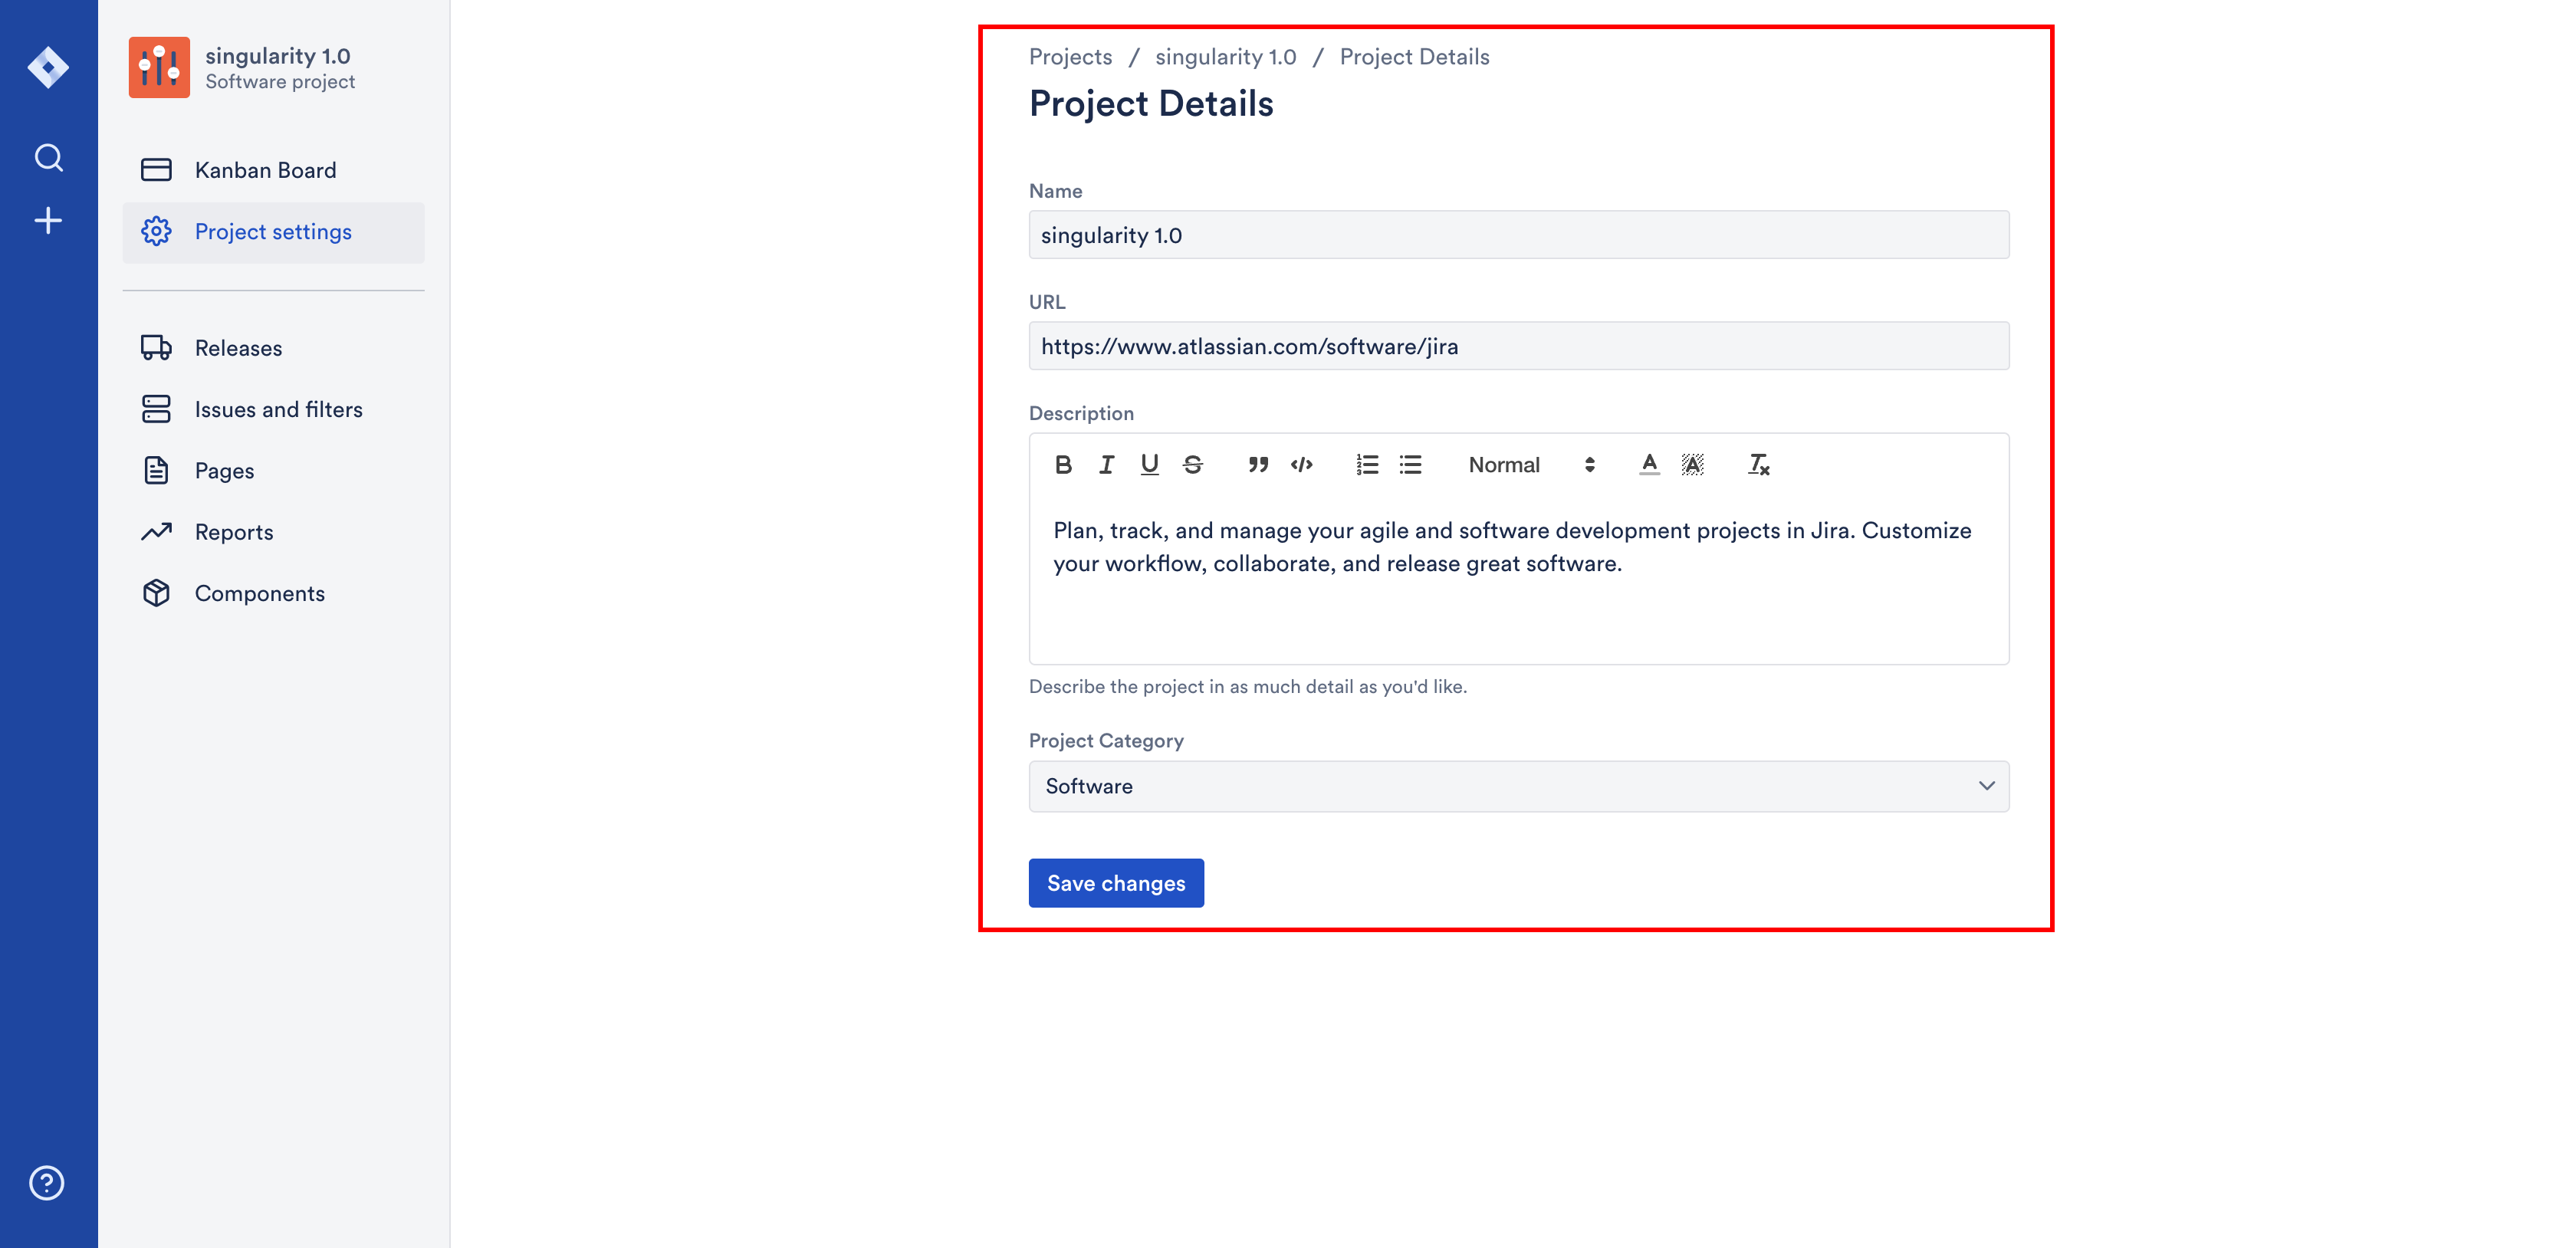This screenshot has height=1248, width=2576.
Task: Start an ordered numbered list
Action: click(1366, 465)
